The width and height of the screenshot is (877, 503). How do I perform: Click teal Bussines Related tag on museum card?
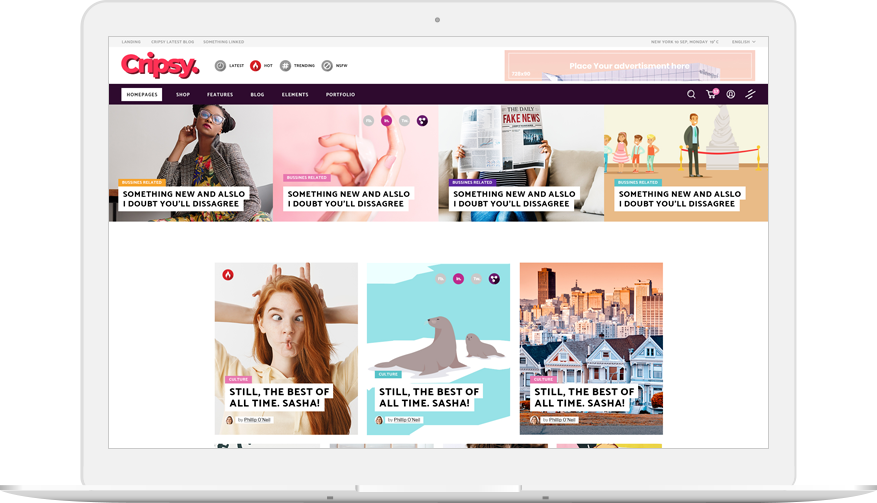638,182
